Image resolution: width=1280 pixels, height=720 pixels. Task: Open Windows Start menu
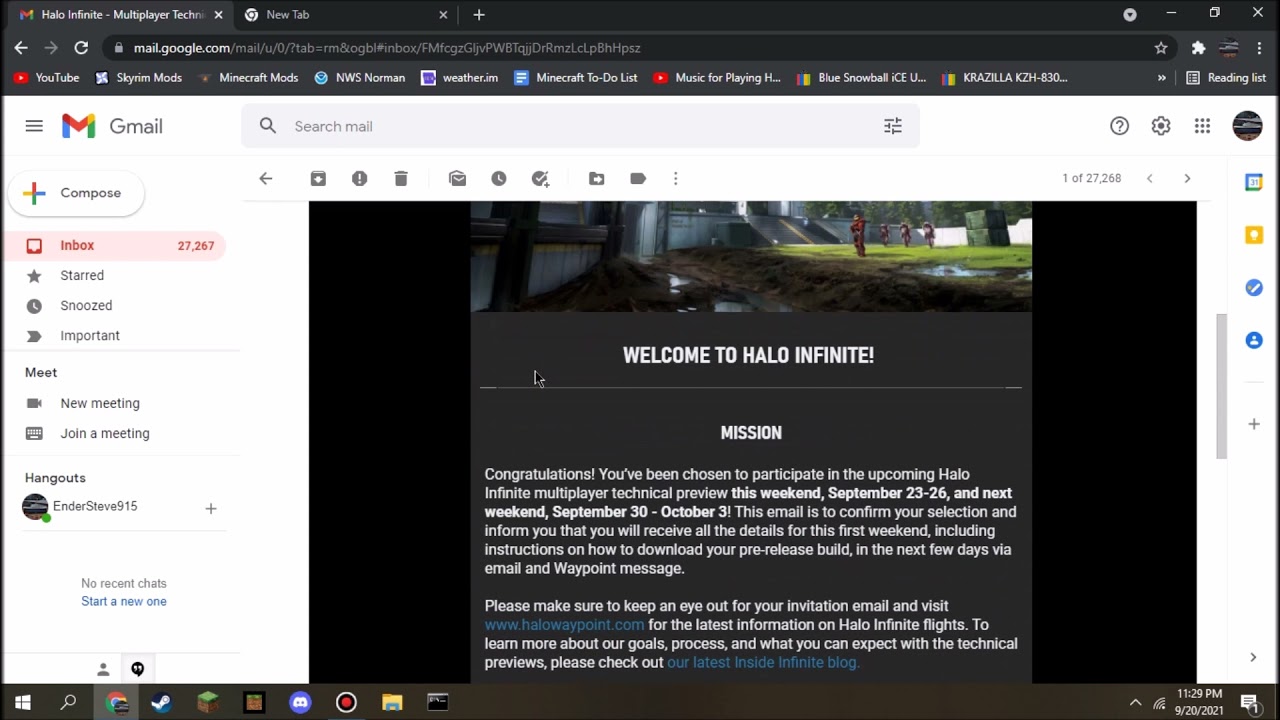[22, 703]
